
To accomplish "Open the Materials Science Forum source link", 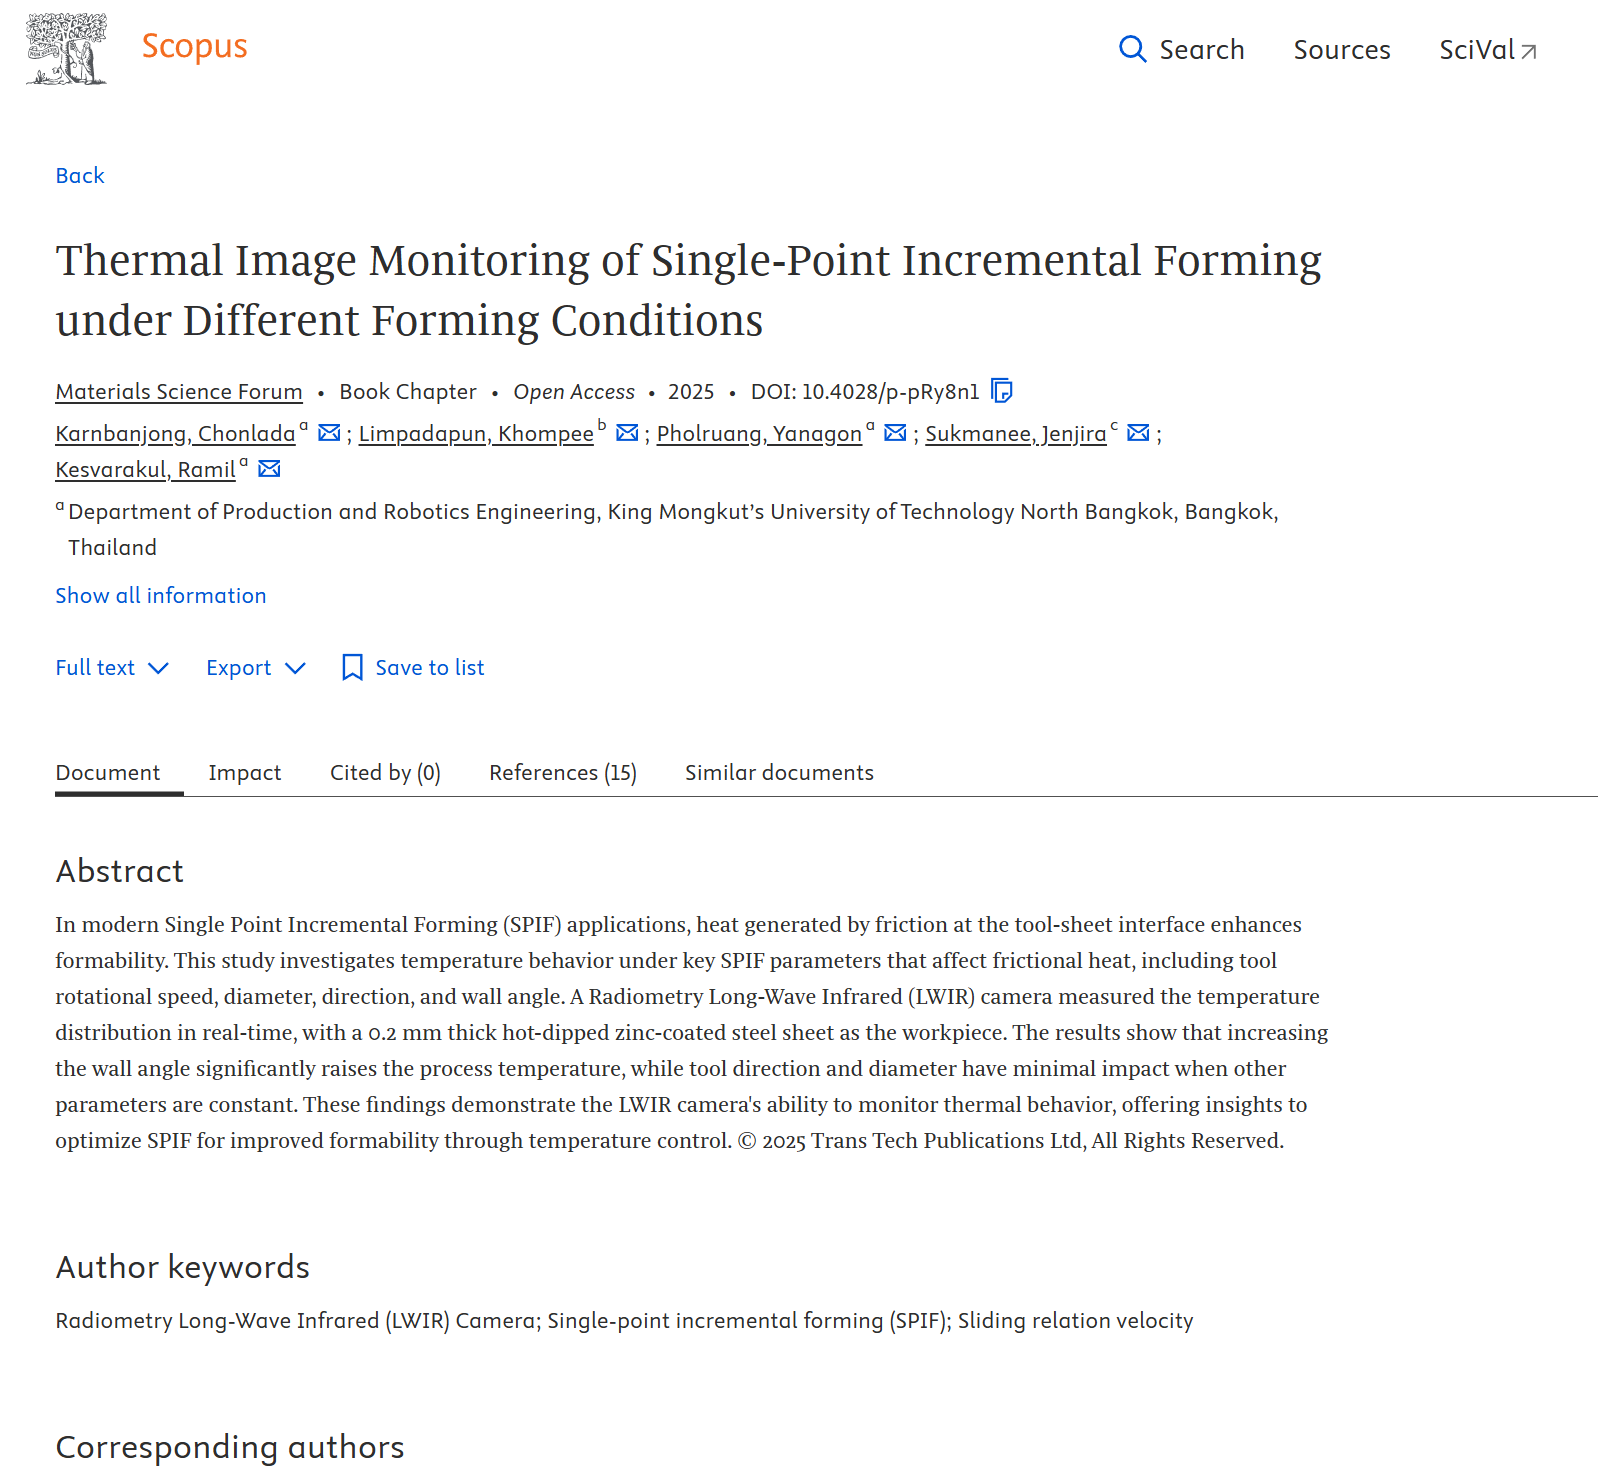I will 179,392.
